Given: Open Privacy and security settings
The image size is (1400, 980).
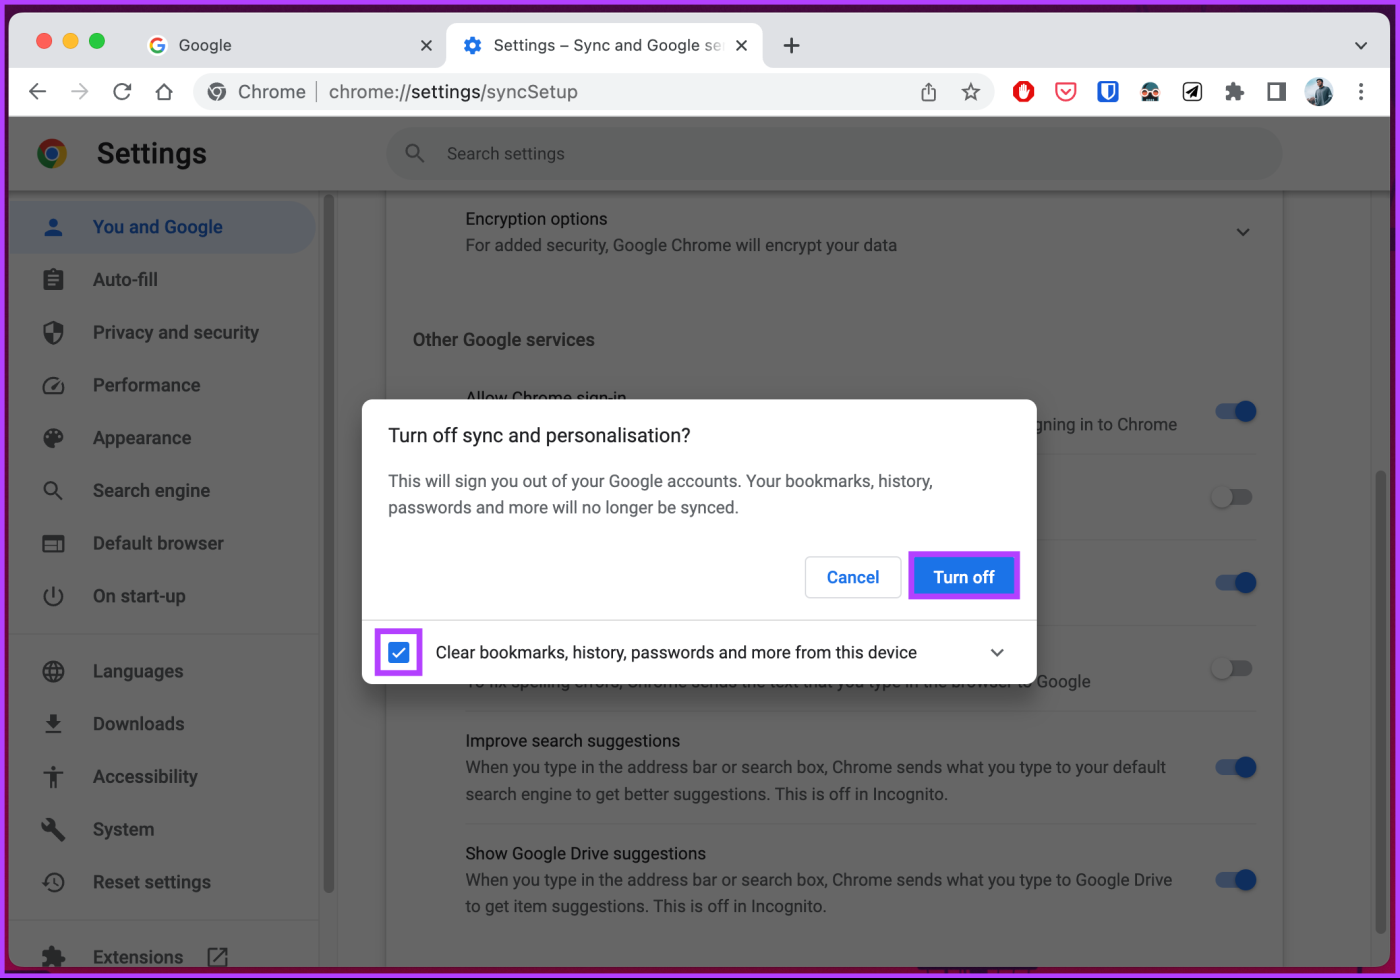Looking at the screenshot, I should pyautogui.click(x=176, y=332).
